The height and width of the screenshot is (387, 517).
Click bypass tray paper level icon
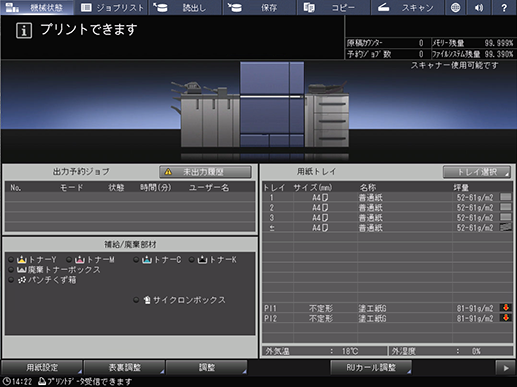tap(506, 227)
